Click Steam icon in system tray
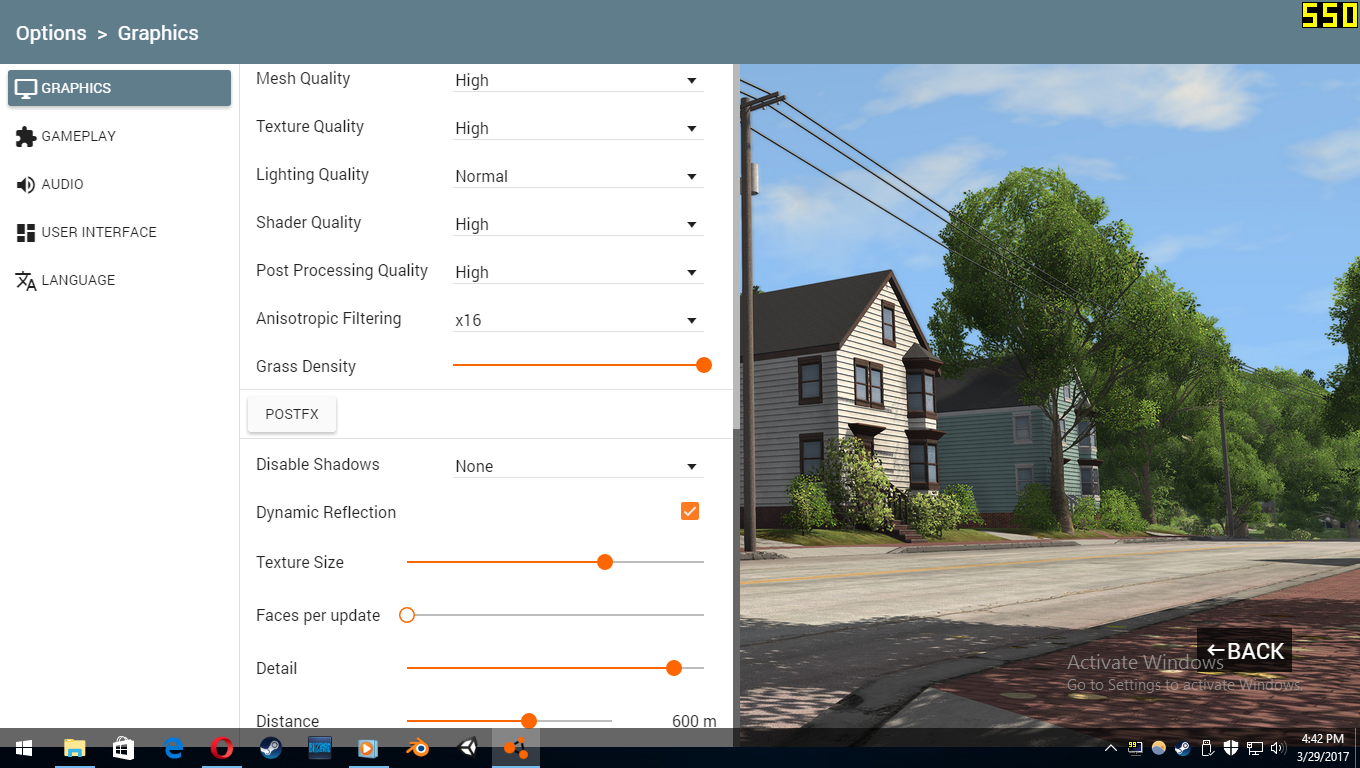 [1182, 747]
